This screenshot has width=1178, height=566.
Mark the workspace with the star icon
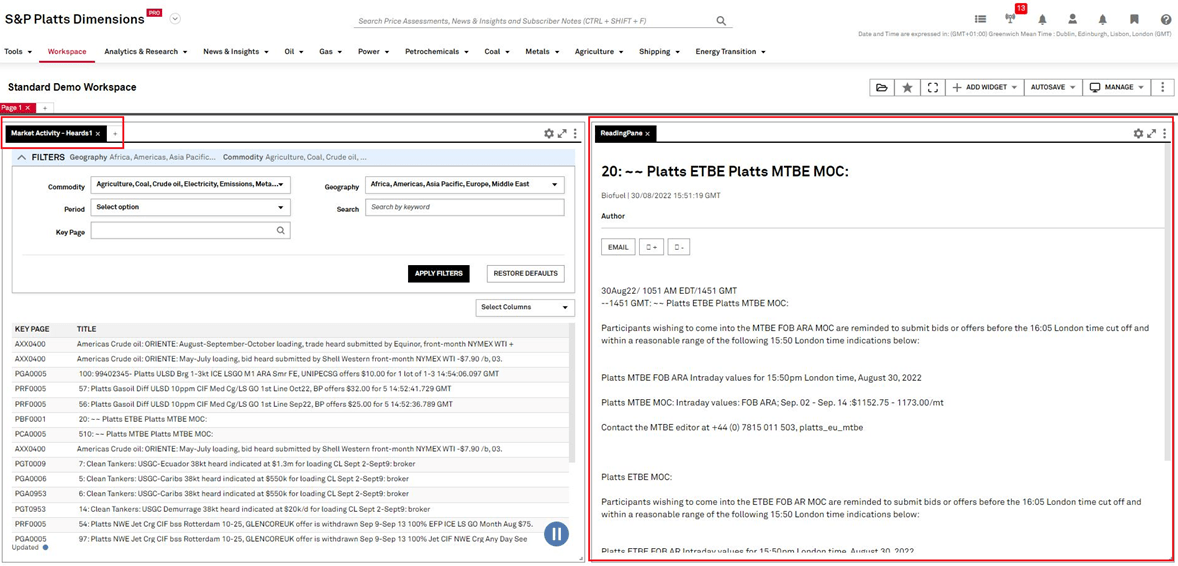[907, 87]
